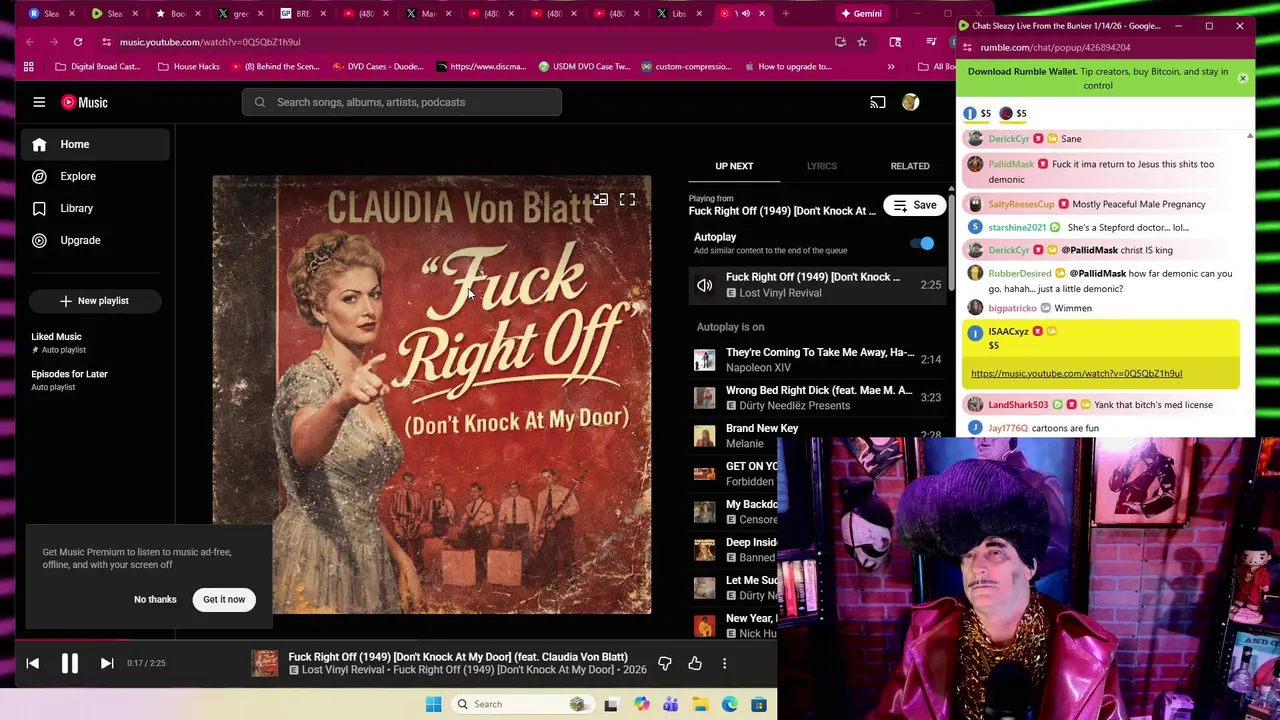Image resolution: width=1280 pixels, height=720 pixels.
Task: Click the Chrome address bar URL
Action: (210, 42)
